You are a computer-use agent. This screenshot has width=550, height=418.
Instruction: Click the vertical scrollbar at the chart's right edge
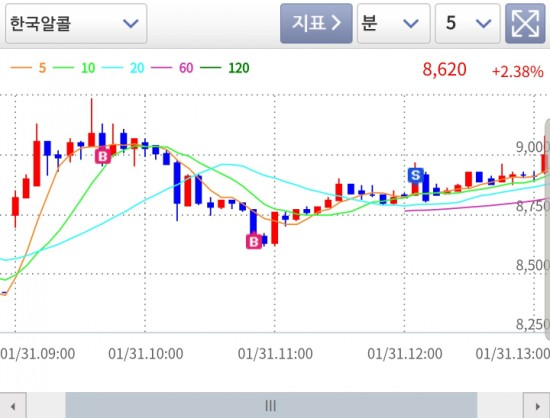(x=547, y=230)
